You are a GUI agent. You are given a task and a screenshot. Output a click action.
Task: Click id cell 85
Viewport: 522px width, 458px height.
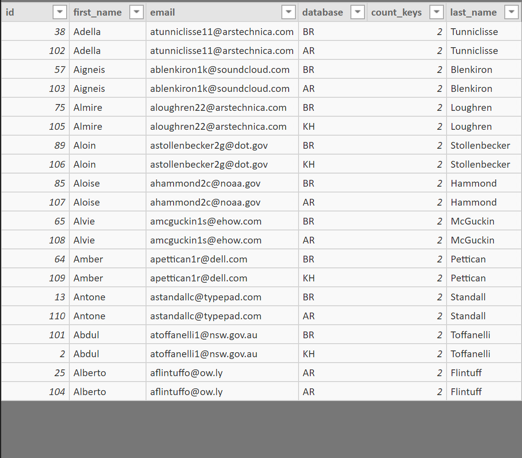(x=35, y=183)
